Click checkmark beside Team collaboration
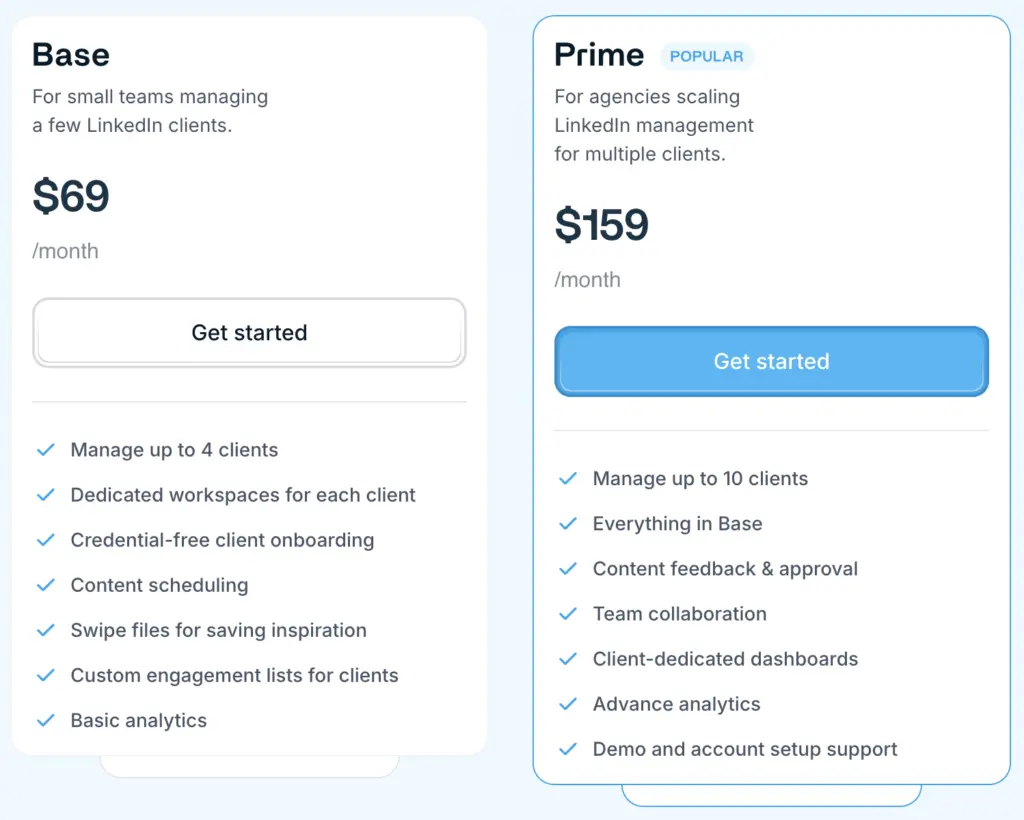The height and width of the screenshot is (820, 1024). (x=568, y=614)
